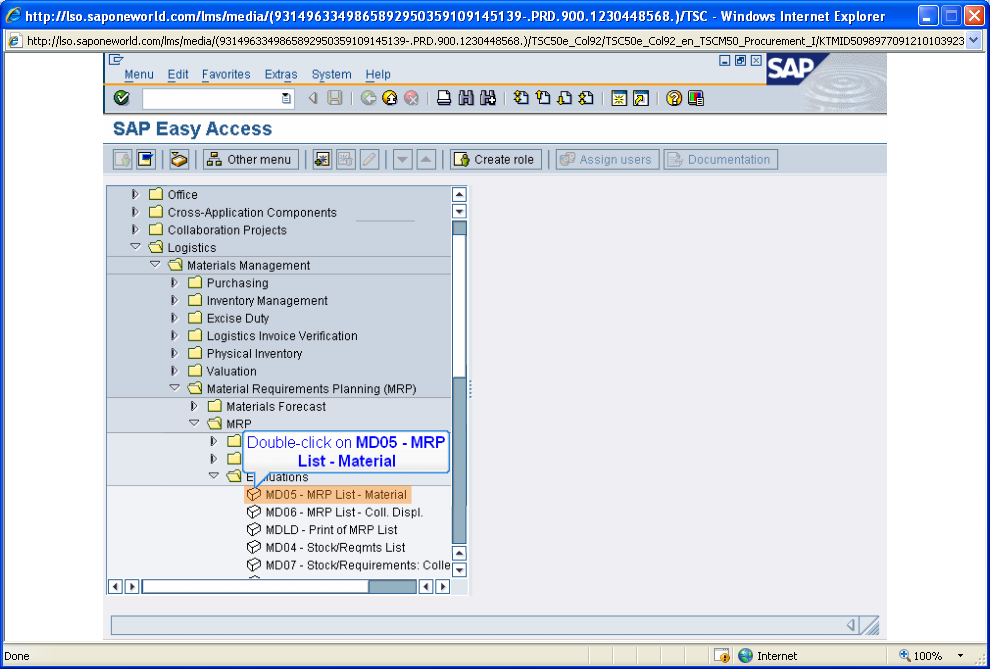Click the Move Favorites Up arrow
The width and height of the screenshot is (990, 669).
(426, 159)
